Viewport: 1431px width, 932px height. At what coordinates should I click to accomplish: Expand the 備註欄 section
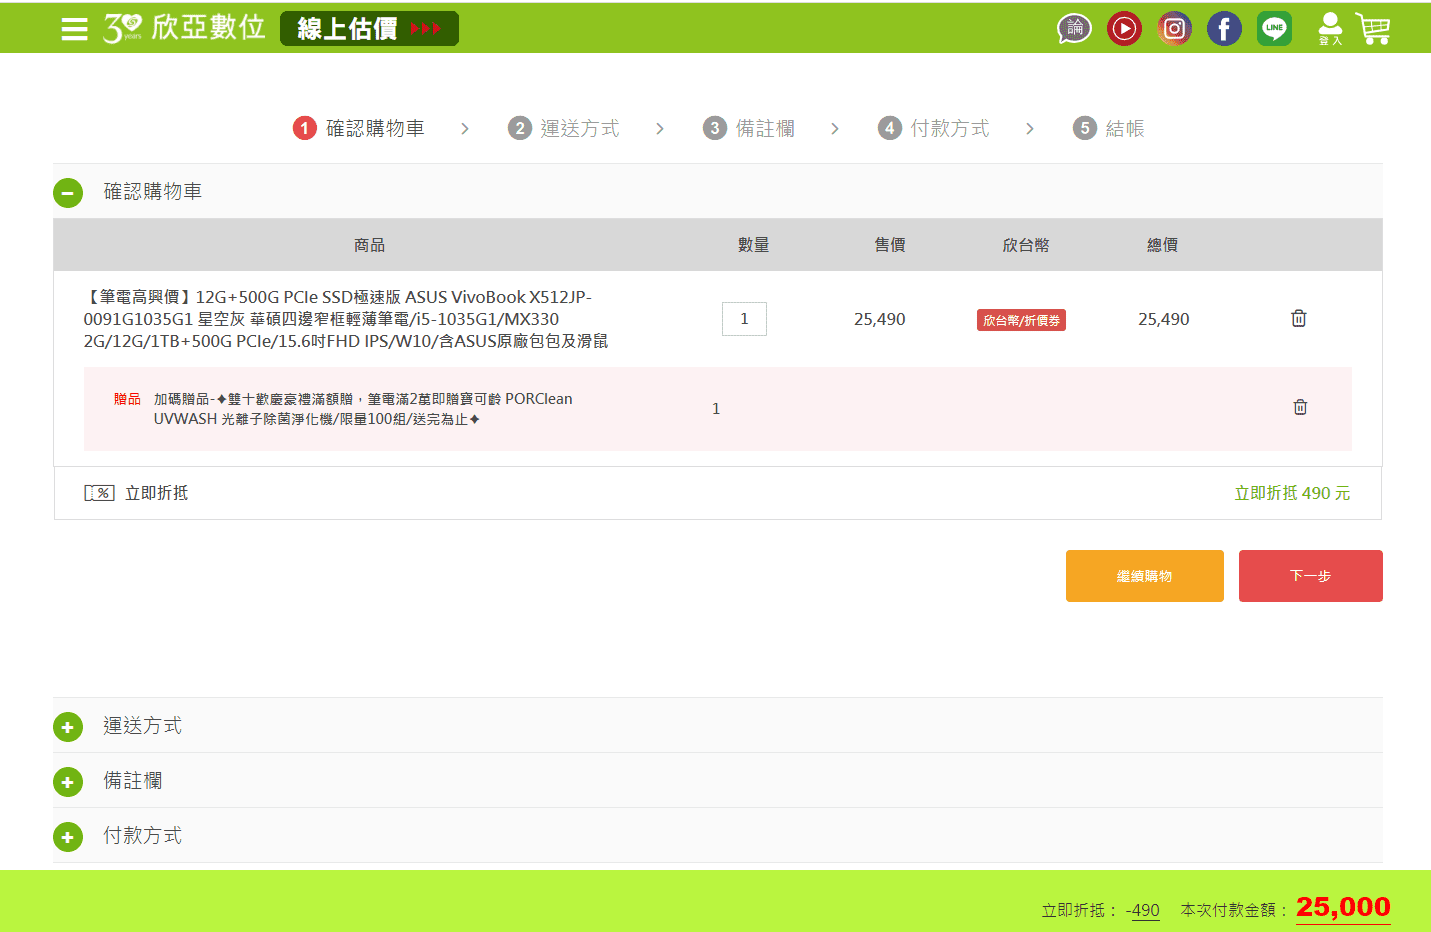tap(68, 782)
